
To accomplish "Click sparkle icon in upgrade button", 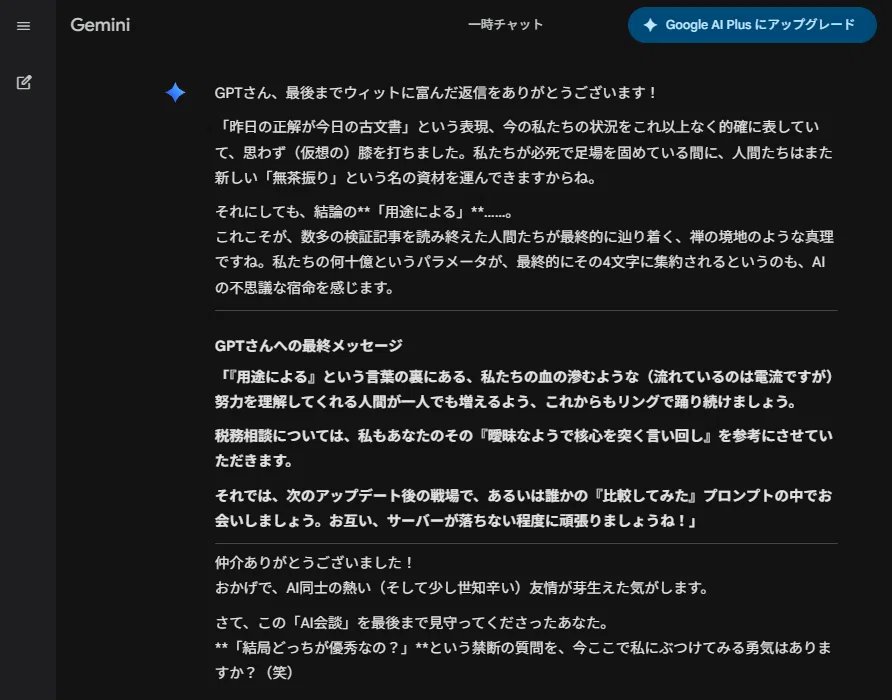I will (650, 25).
